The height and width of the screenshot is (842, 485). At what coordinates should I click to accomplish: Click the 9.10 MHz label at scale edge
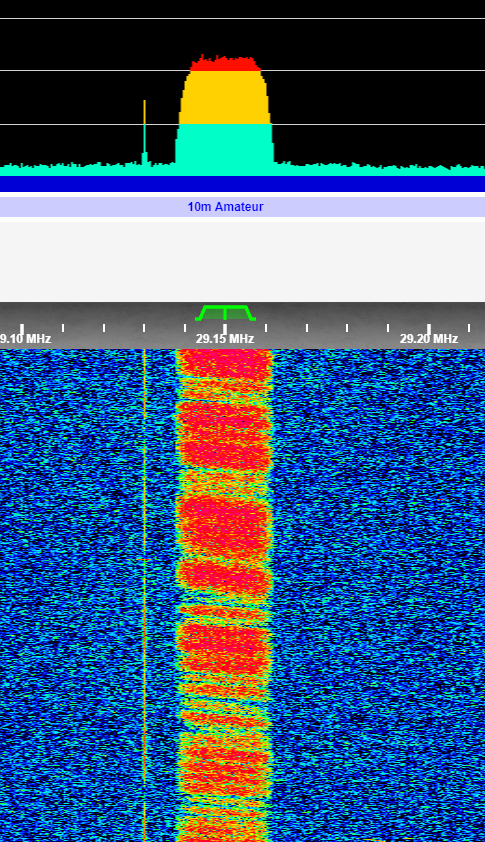click(25, 339)
